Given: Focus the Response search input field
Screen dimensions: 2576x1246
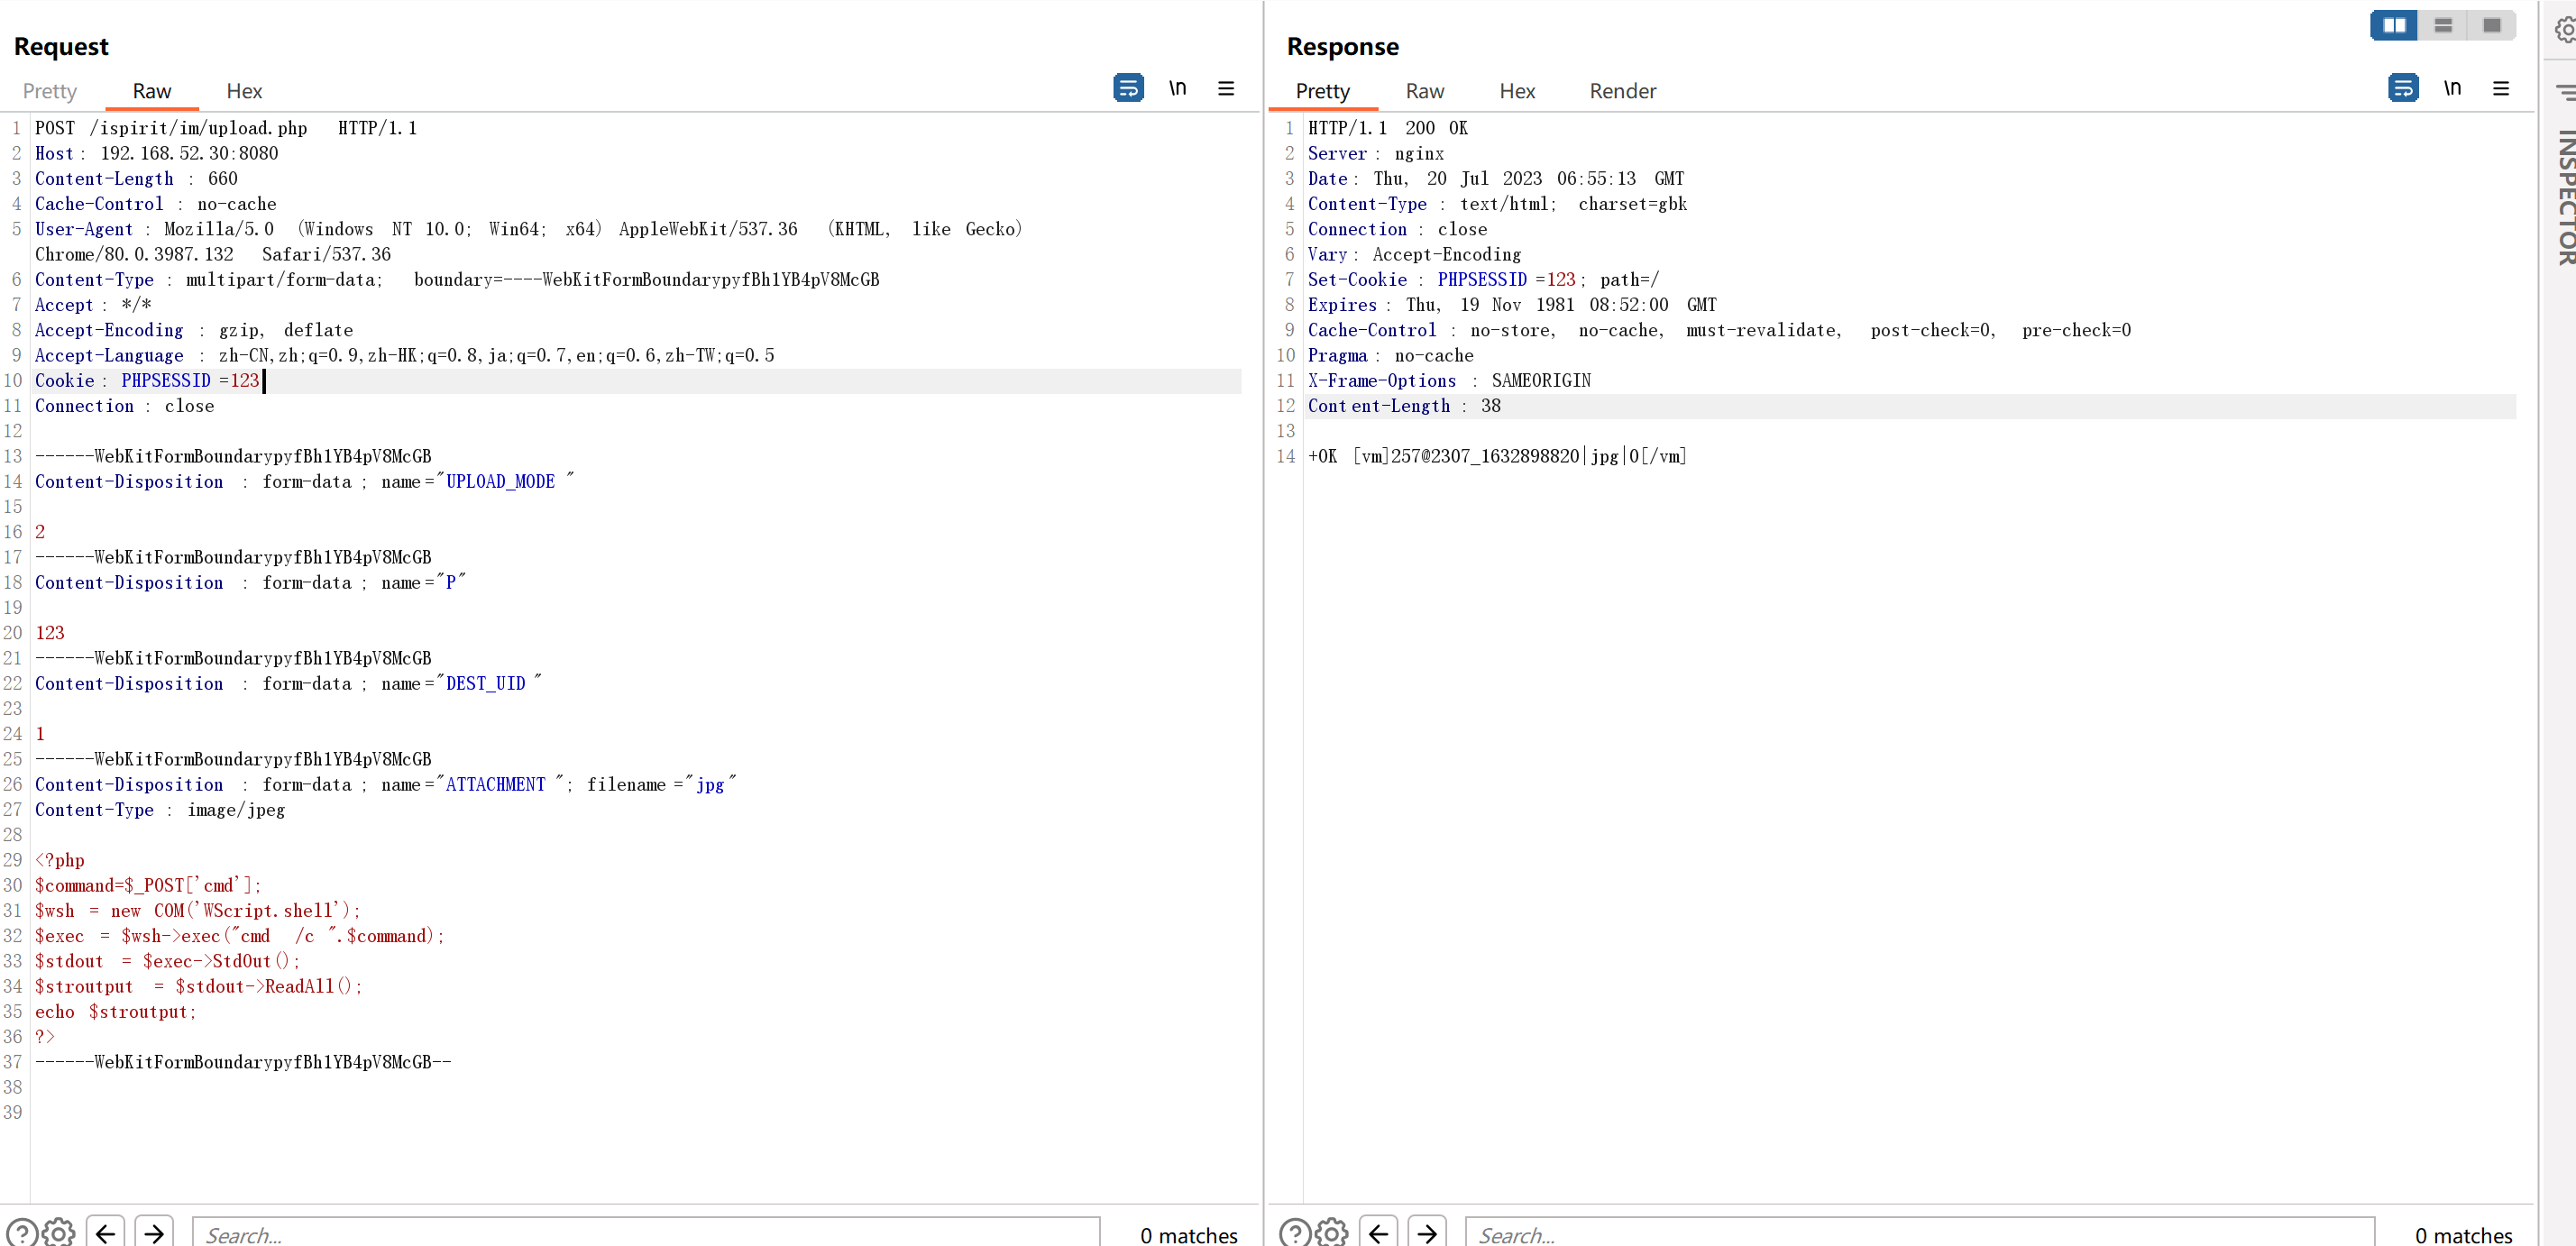Looking at the screenshot, I should [x=1919, y=1232].
